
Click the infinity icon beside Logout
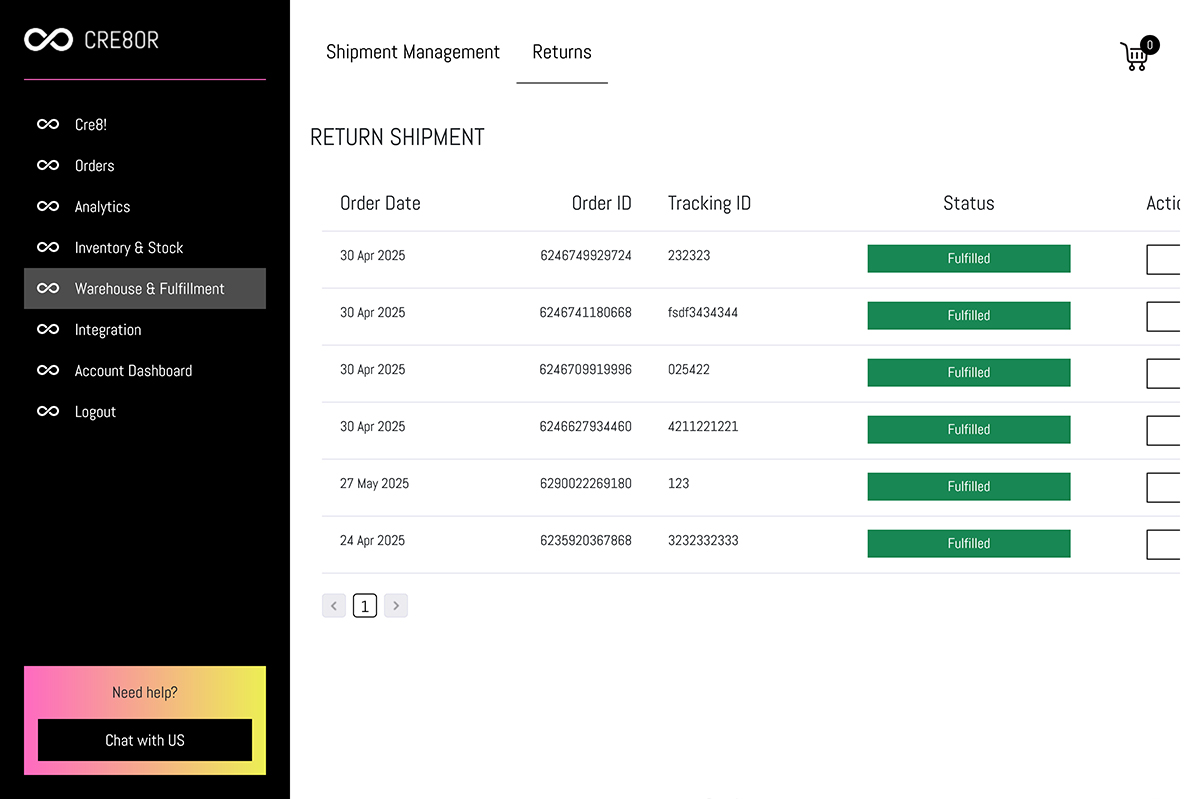[48, 412]
